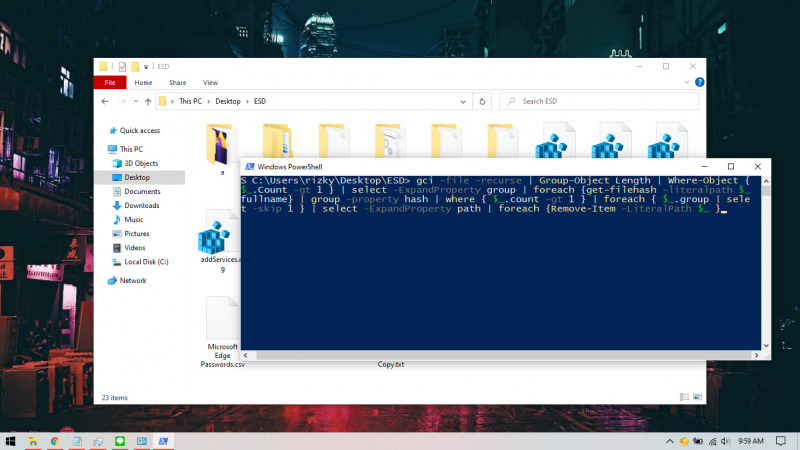This screenshot has width=800, height=450.
Task: Click PowerShell vertical scrollbar down arrow
Action: coord(766,345)
